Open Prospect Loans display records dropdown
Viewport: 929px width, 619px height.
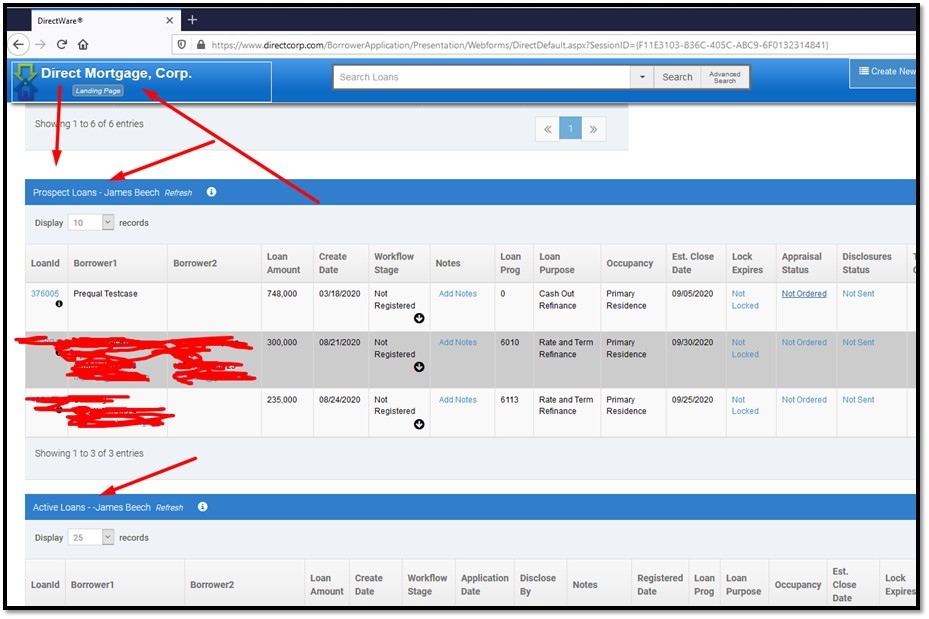91,222
